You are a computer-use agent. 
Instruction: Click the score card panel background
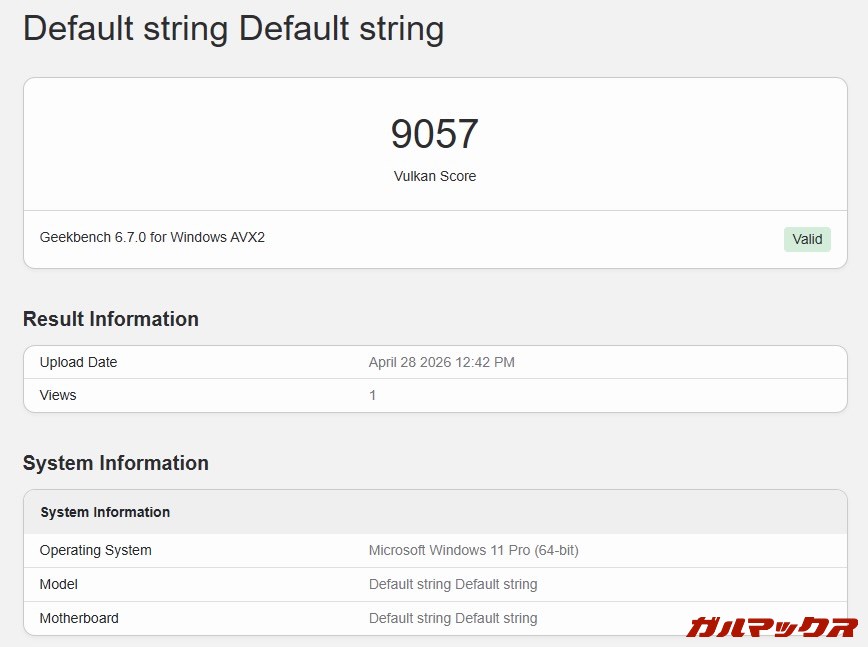(435, 173)
